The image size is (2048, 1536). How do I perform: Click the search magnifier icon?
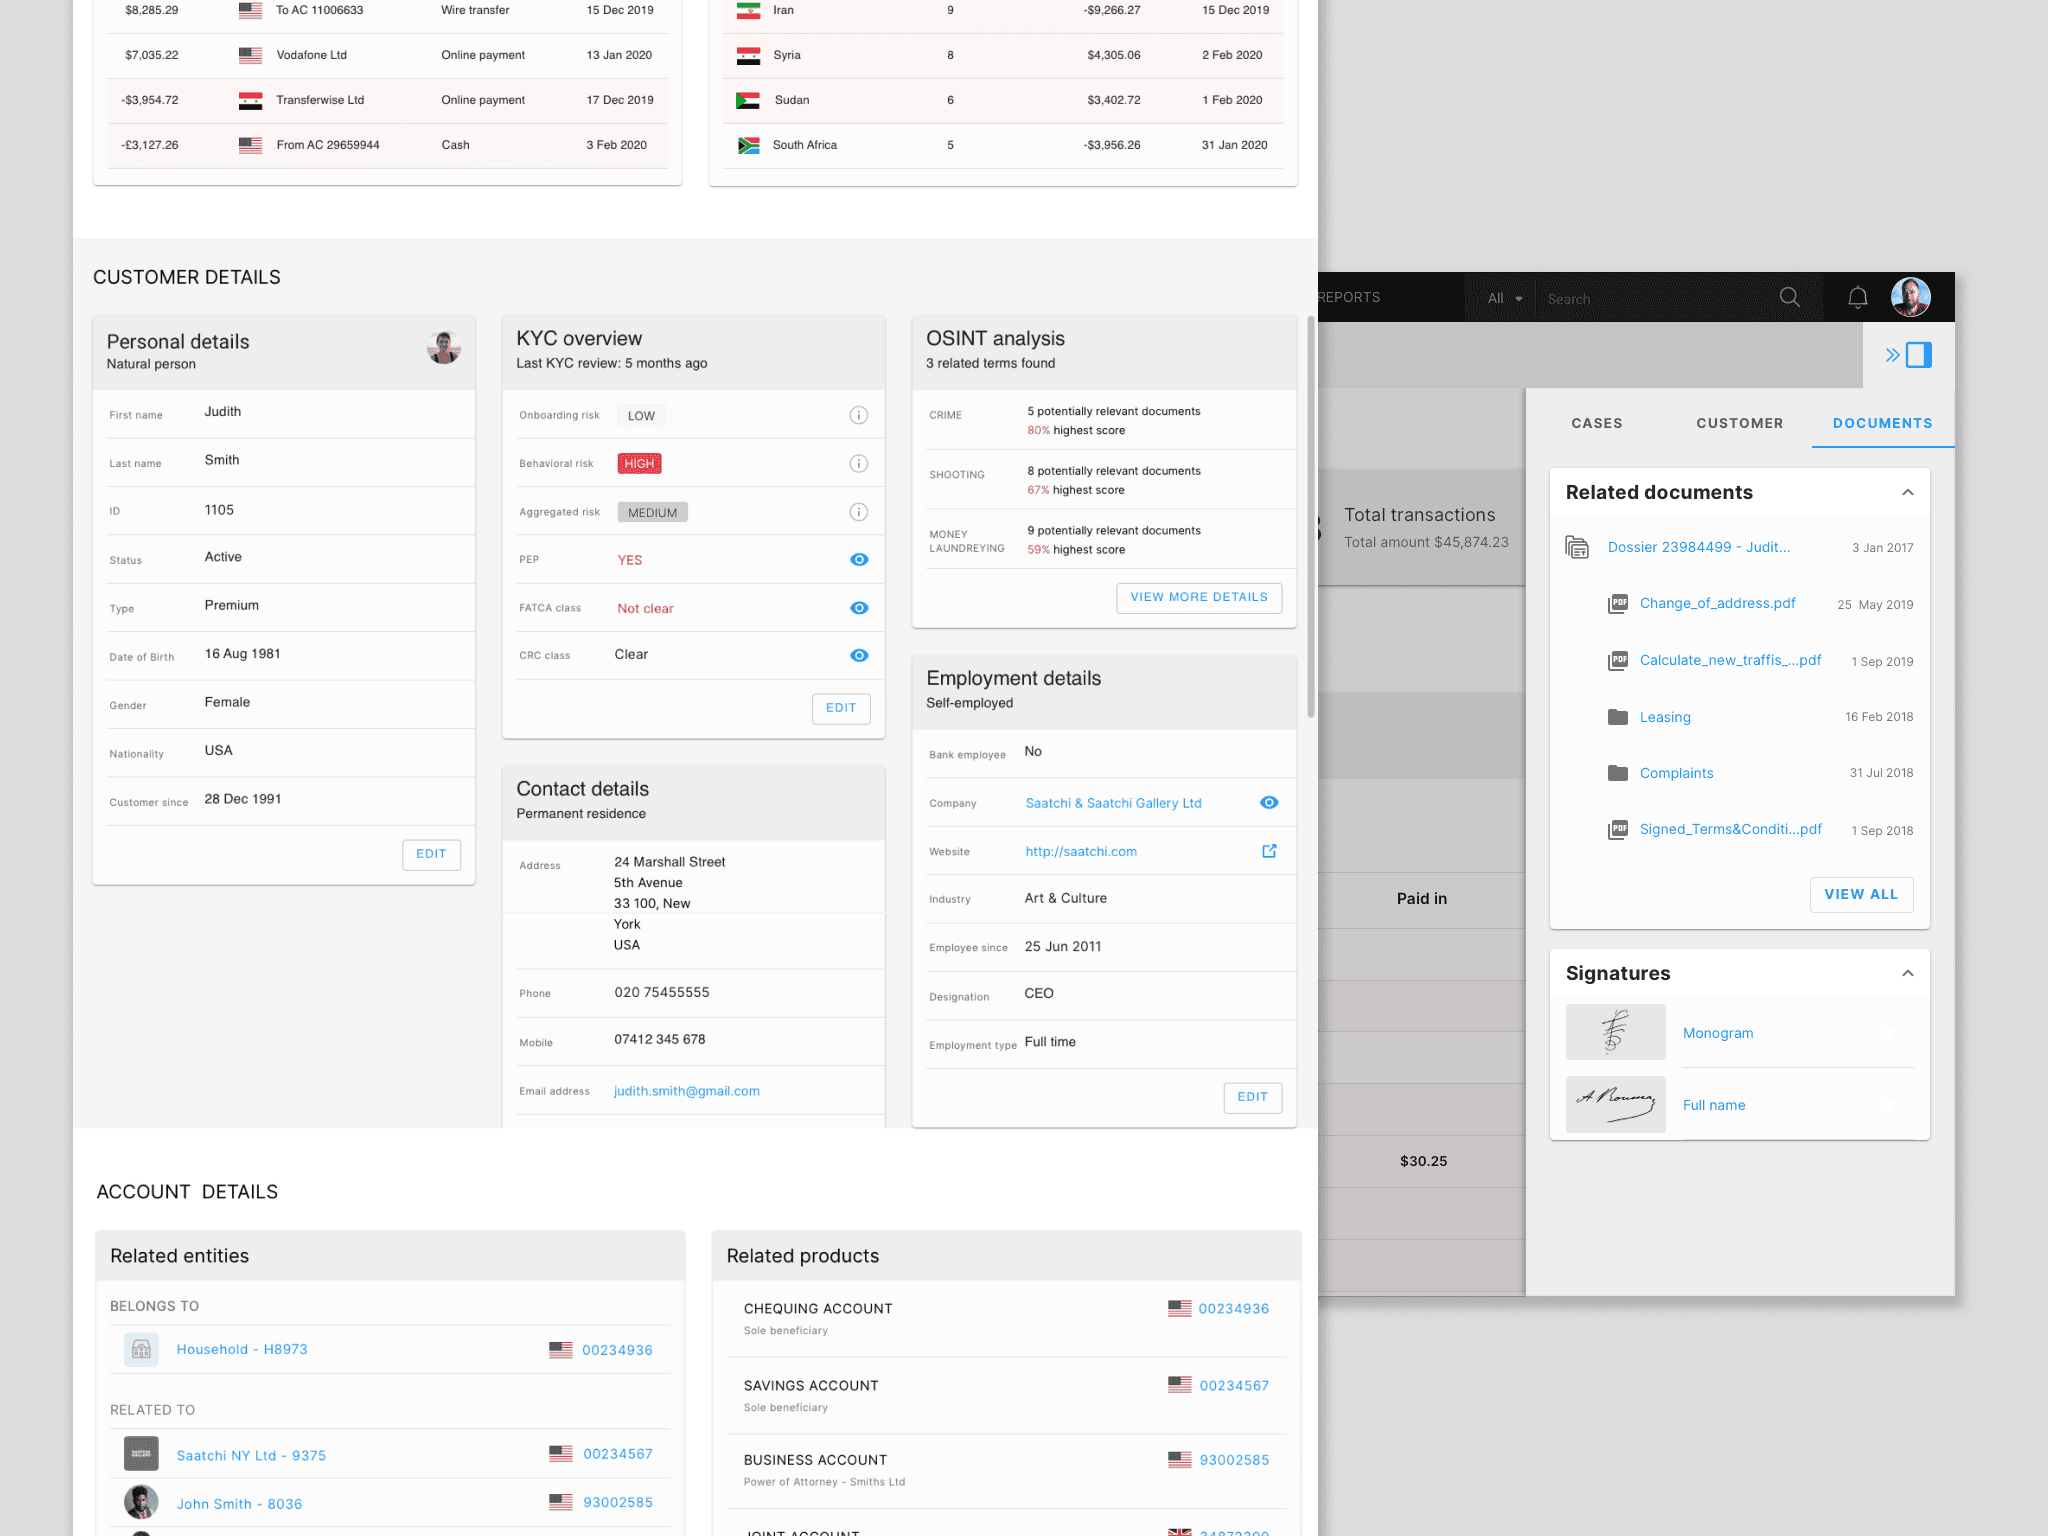click(1789, 298)
